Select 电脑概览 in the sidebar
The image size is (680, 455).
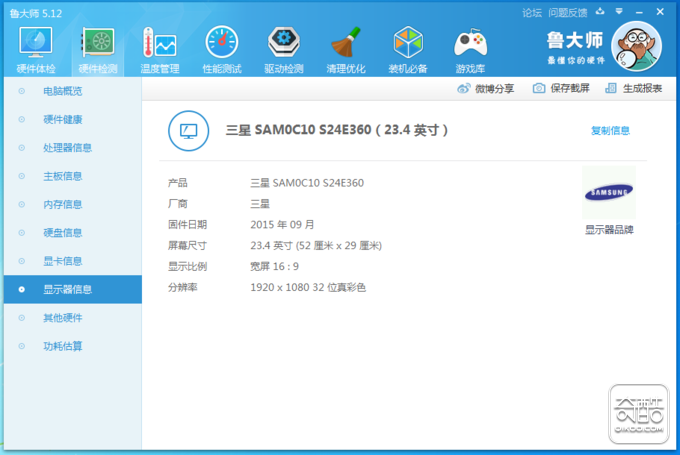[x=73, y=91]
